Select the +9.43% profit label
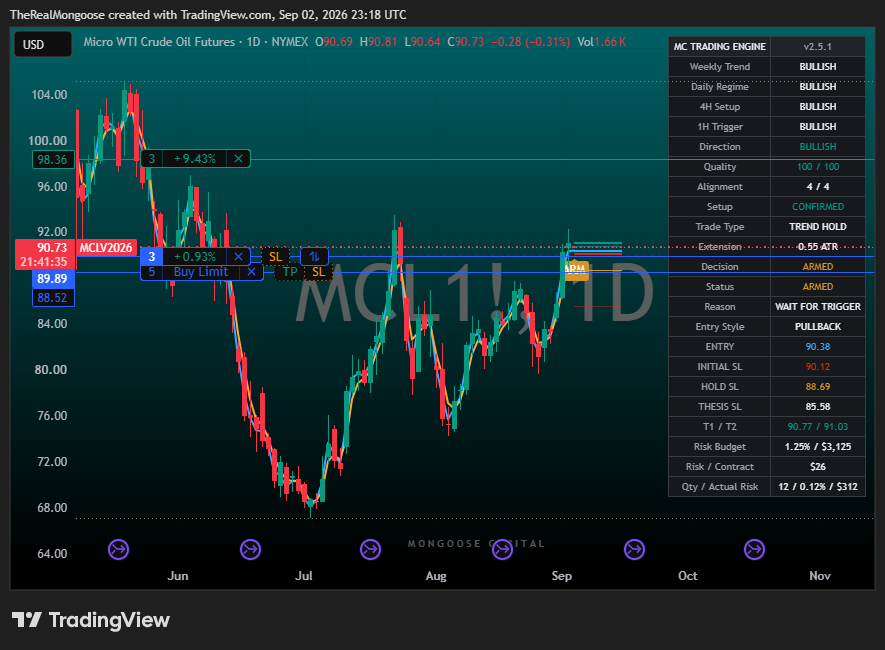 (x=195, y=159)
